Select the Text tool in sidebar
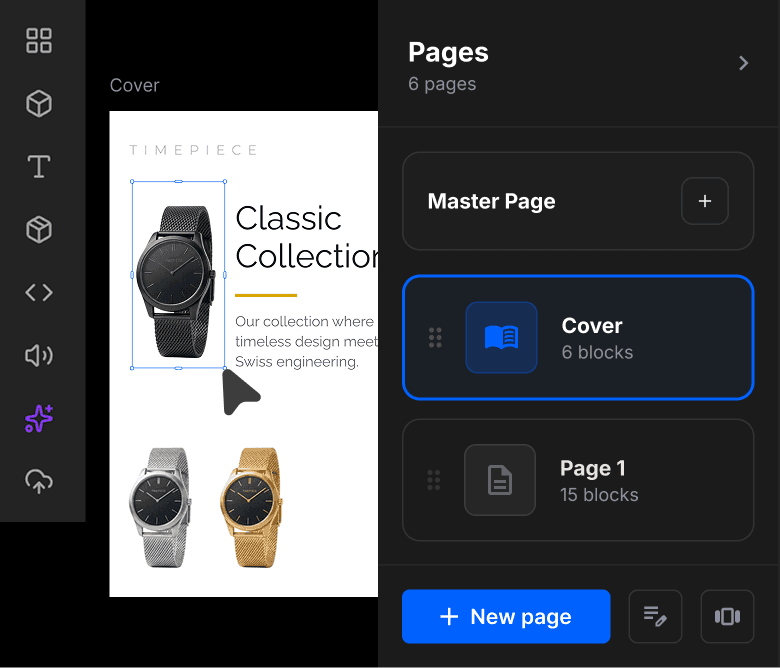The width and height of the screenshot is (780, 668). click(39, 167)
